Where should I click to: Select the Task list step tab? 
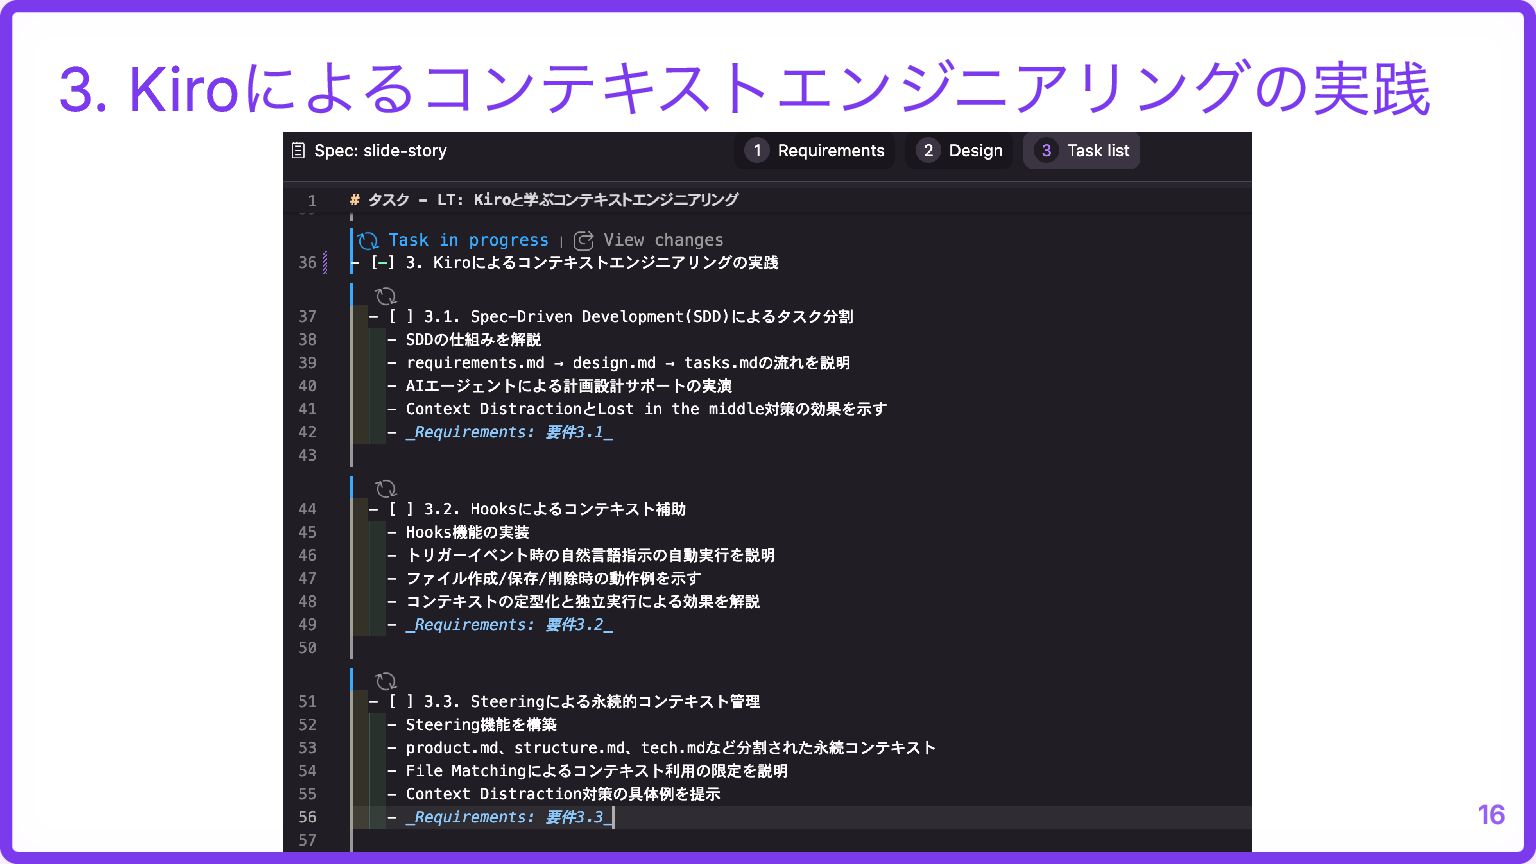pos(1081,151)
